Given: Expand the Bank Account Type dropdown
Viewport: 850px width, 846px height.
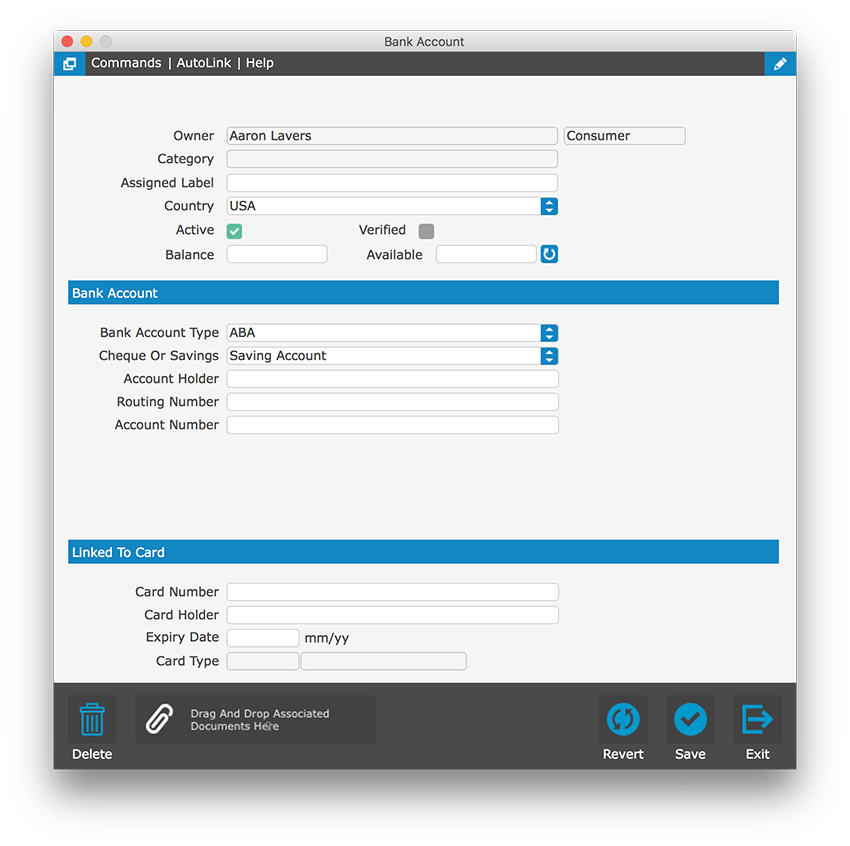Looking at the screenshot, I should [x=549, y=333].
